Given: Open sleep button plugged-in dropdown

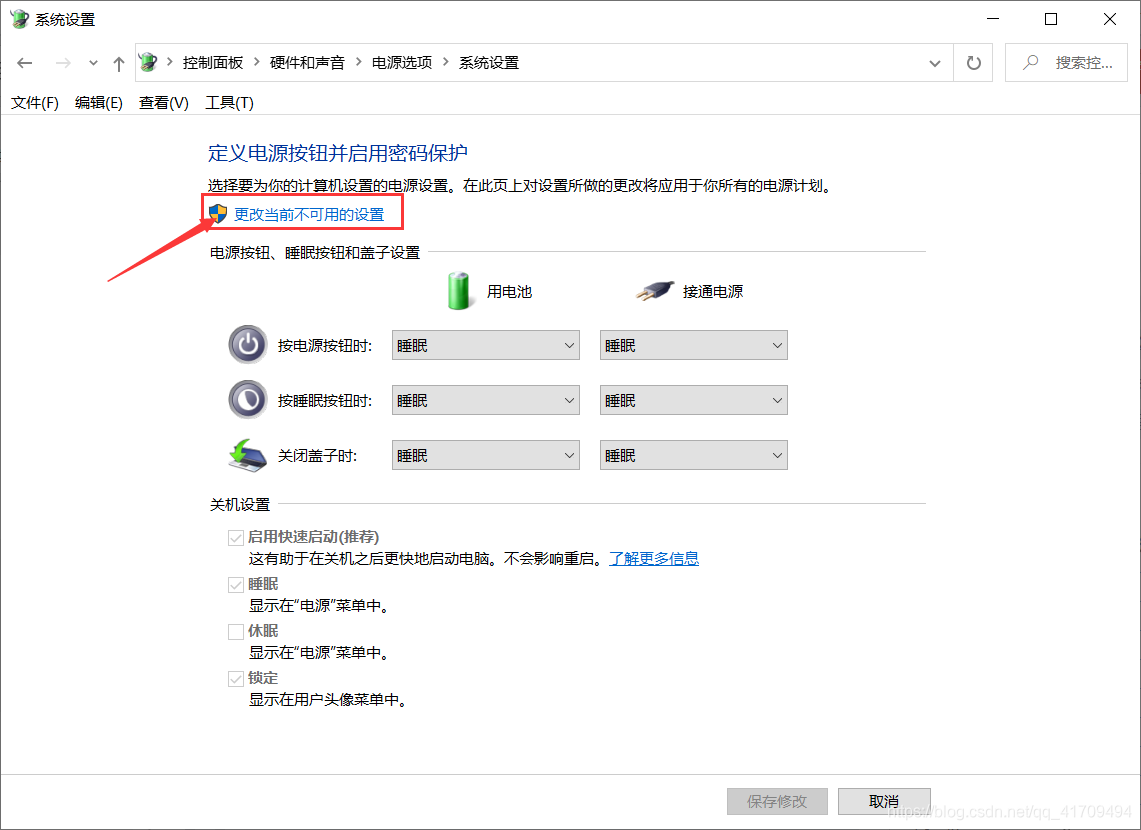Looking at the screenshot, I should point(693,400).
